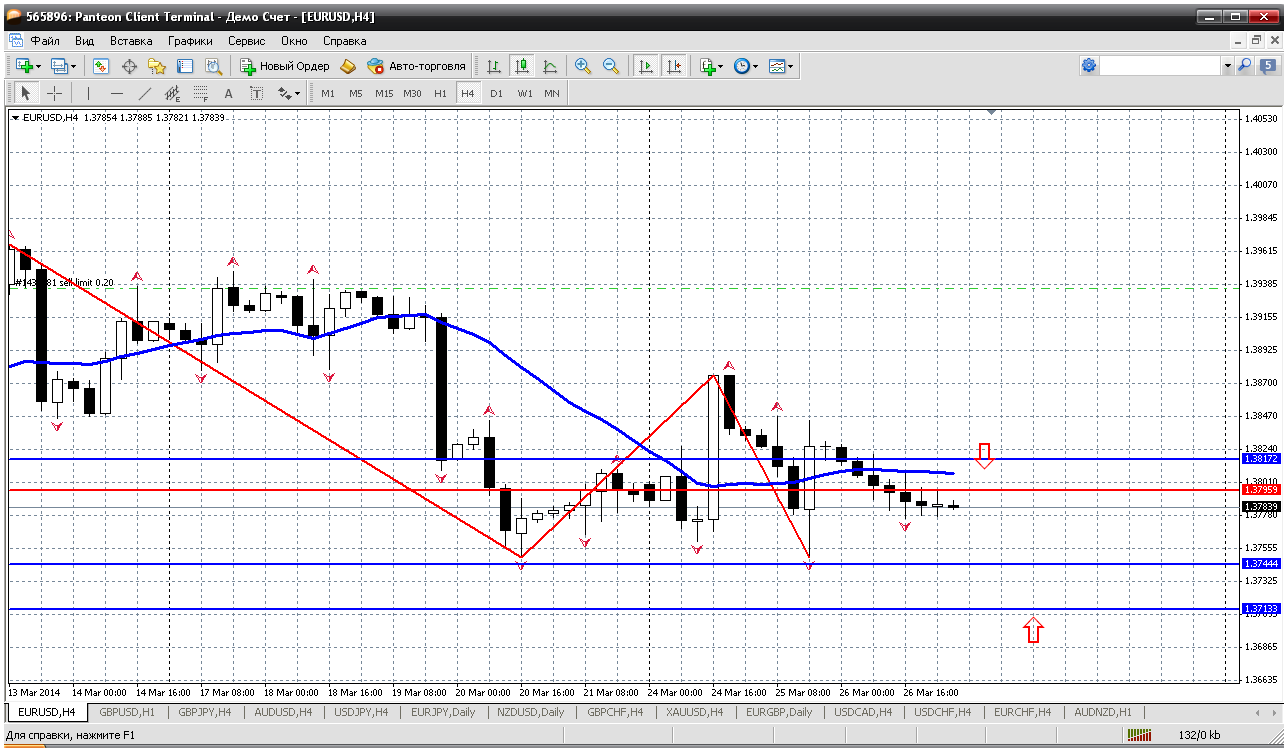Image resolution: width=1288 pixels, height=748 pixels.
Task: Select the text tool labeled A
Action: click(228, 93)
